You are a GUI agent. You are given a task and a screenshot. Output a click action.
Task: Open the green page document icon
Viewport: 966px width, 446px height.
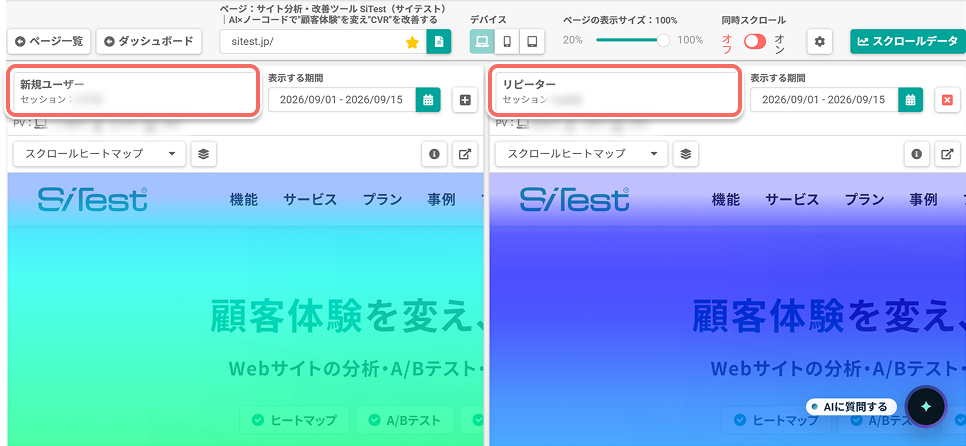439,41
